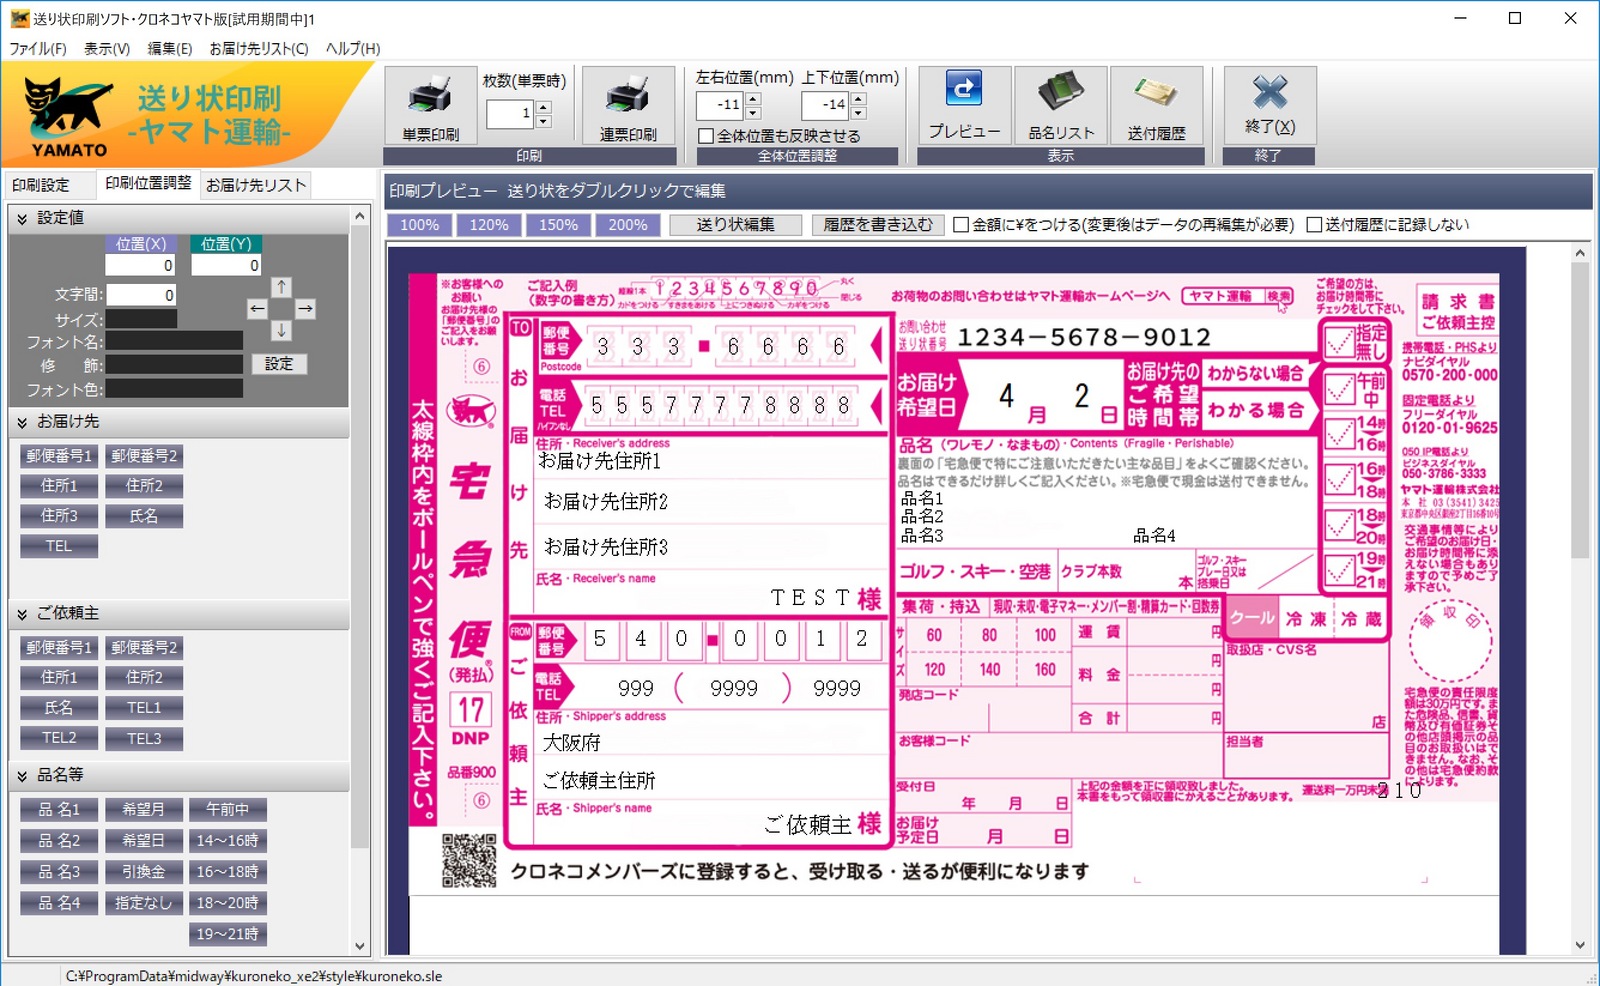This screenshot has height=986, width=1600.
Task: Toggle the 金額に¥をつける checkbox
Action: point(961,225)
